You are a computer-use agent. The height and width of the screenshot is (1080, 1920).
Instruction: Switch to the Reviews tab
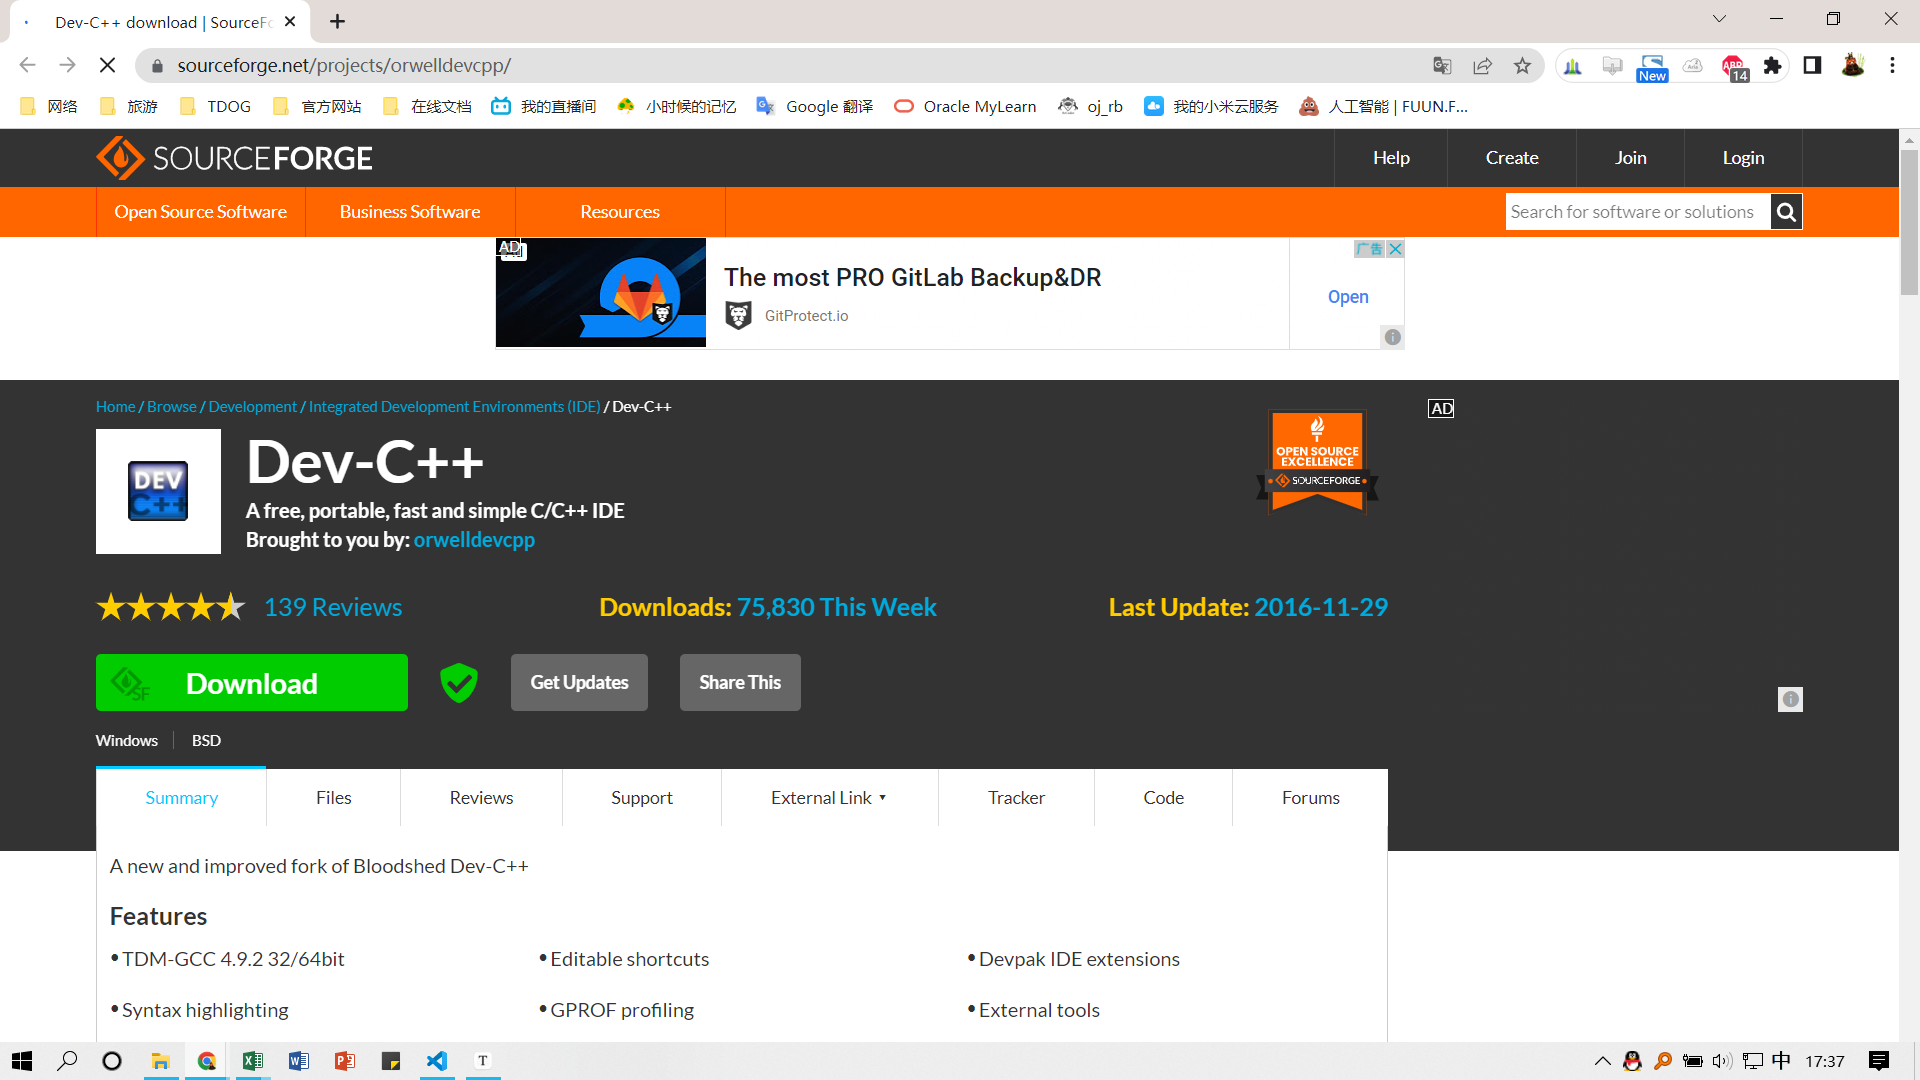point(481,798)
